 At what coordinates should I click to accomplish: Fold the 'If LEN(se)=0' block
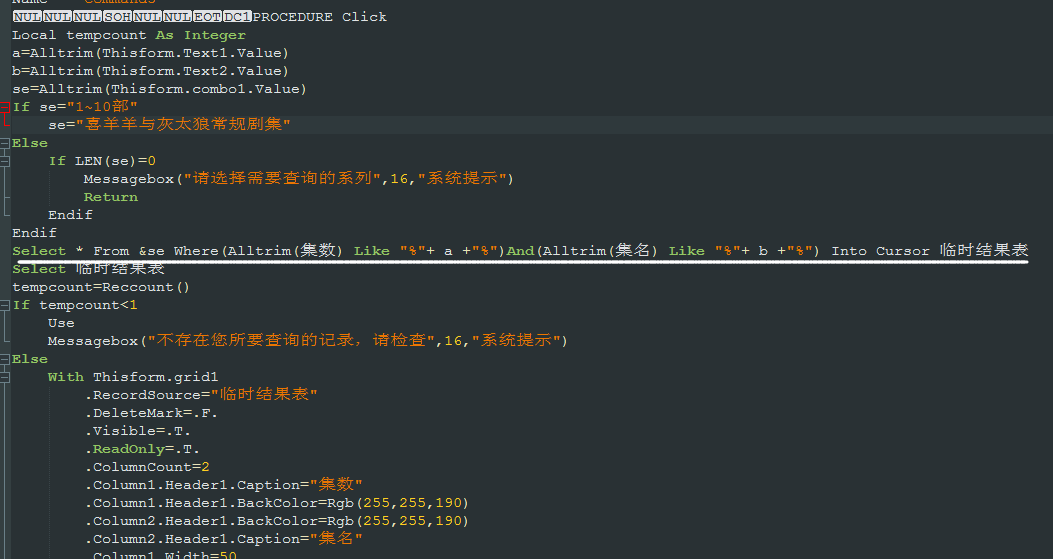coord(4,161)
